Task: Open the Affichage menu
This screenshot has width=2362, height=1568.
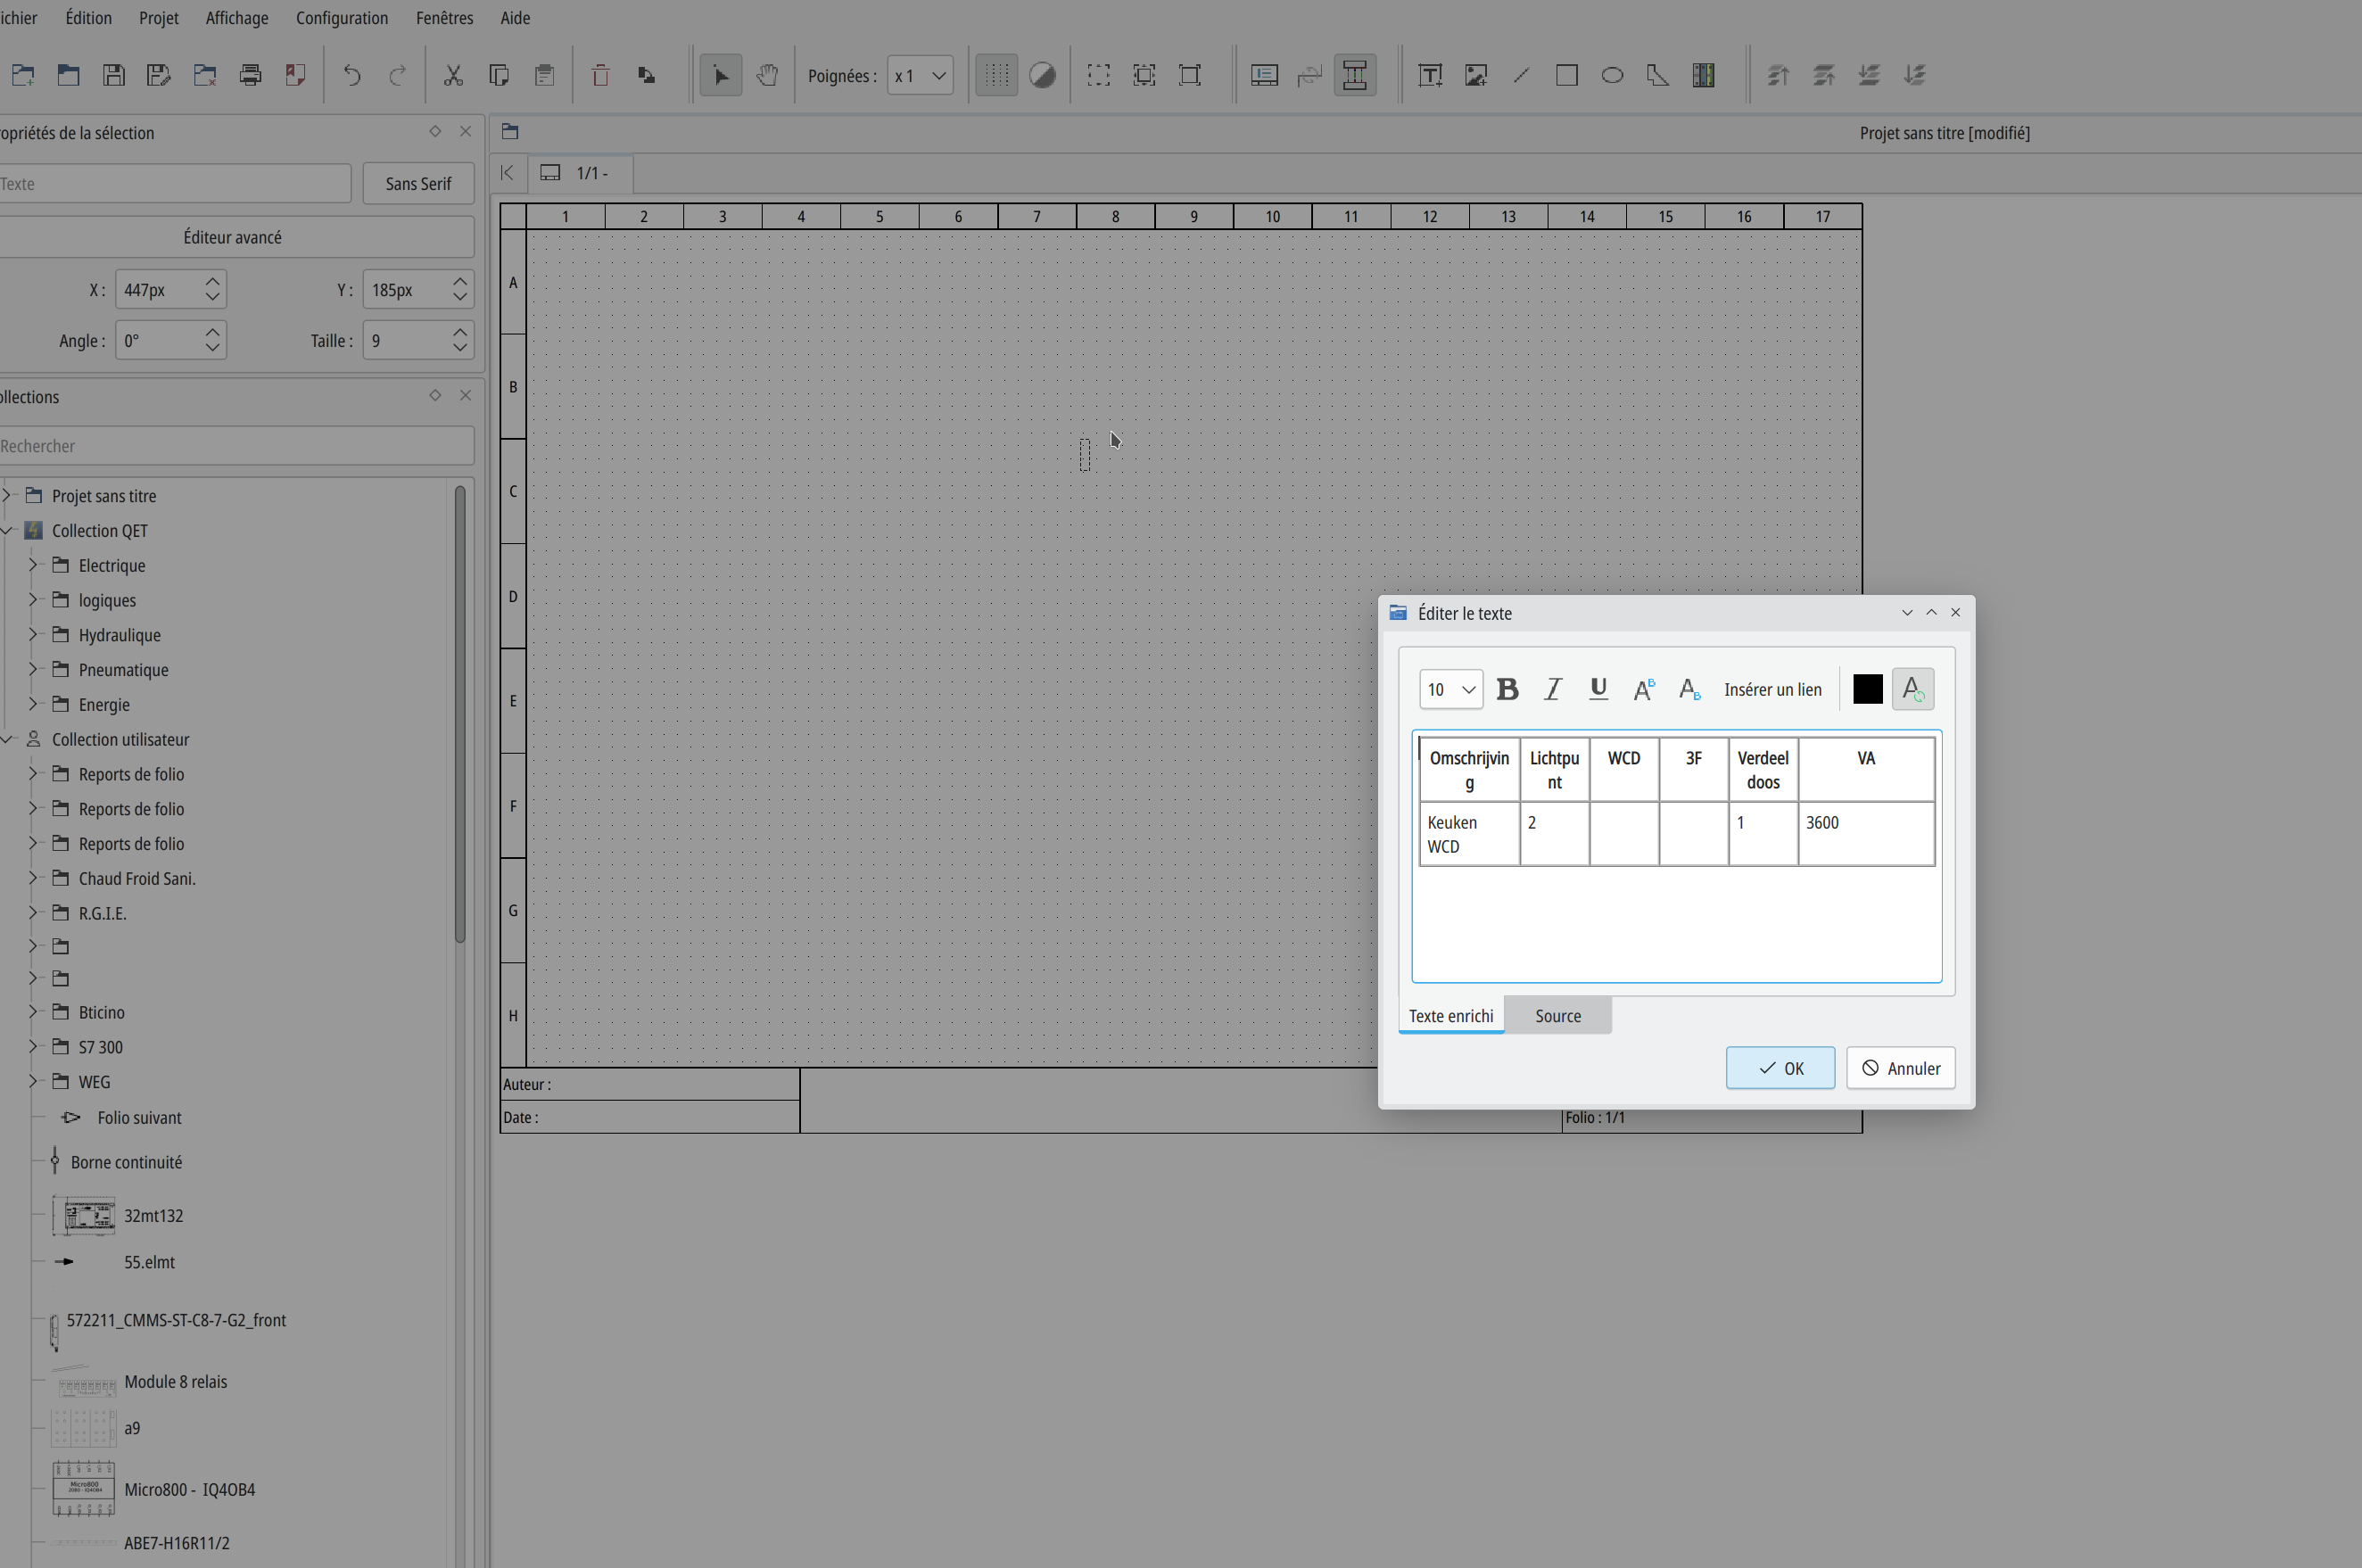Action: 237,18
